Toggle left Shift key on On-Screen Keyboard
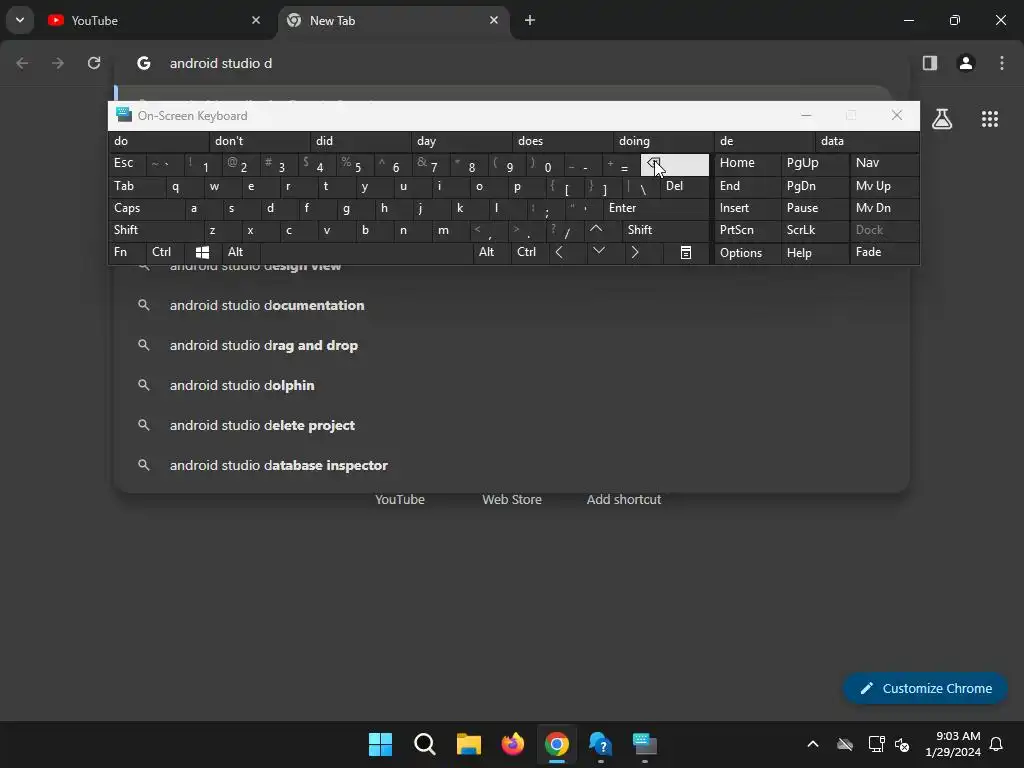Image resolution: width=1024 pixels, height=768 pixels. click(x=156, y=230)
